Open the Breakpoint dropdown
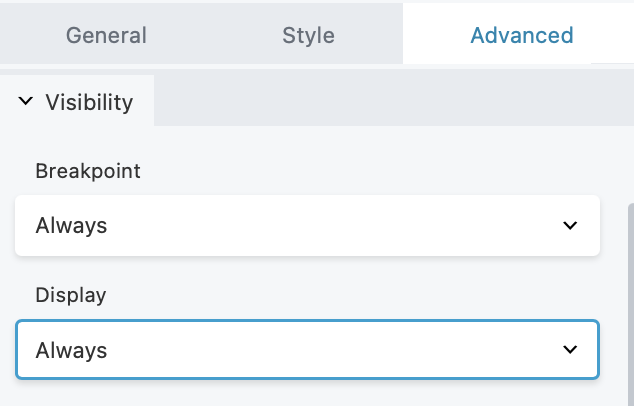This screenshot has height=406, width=634. [x=307, y=225]
